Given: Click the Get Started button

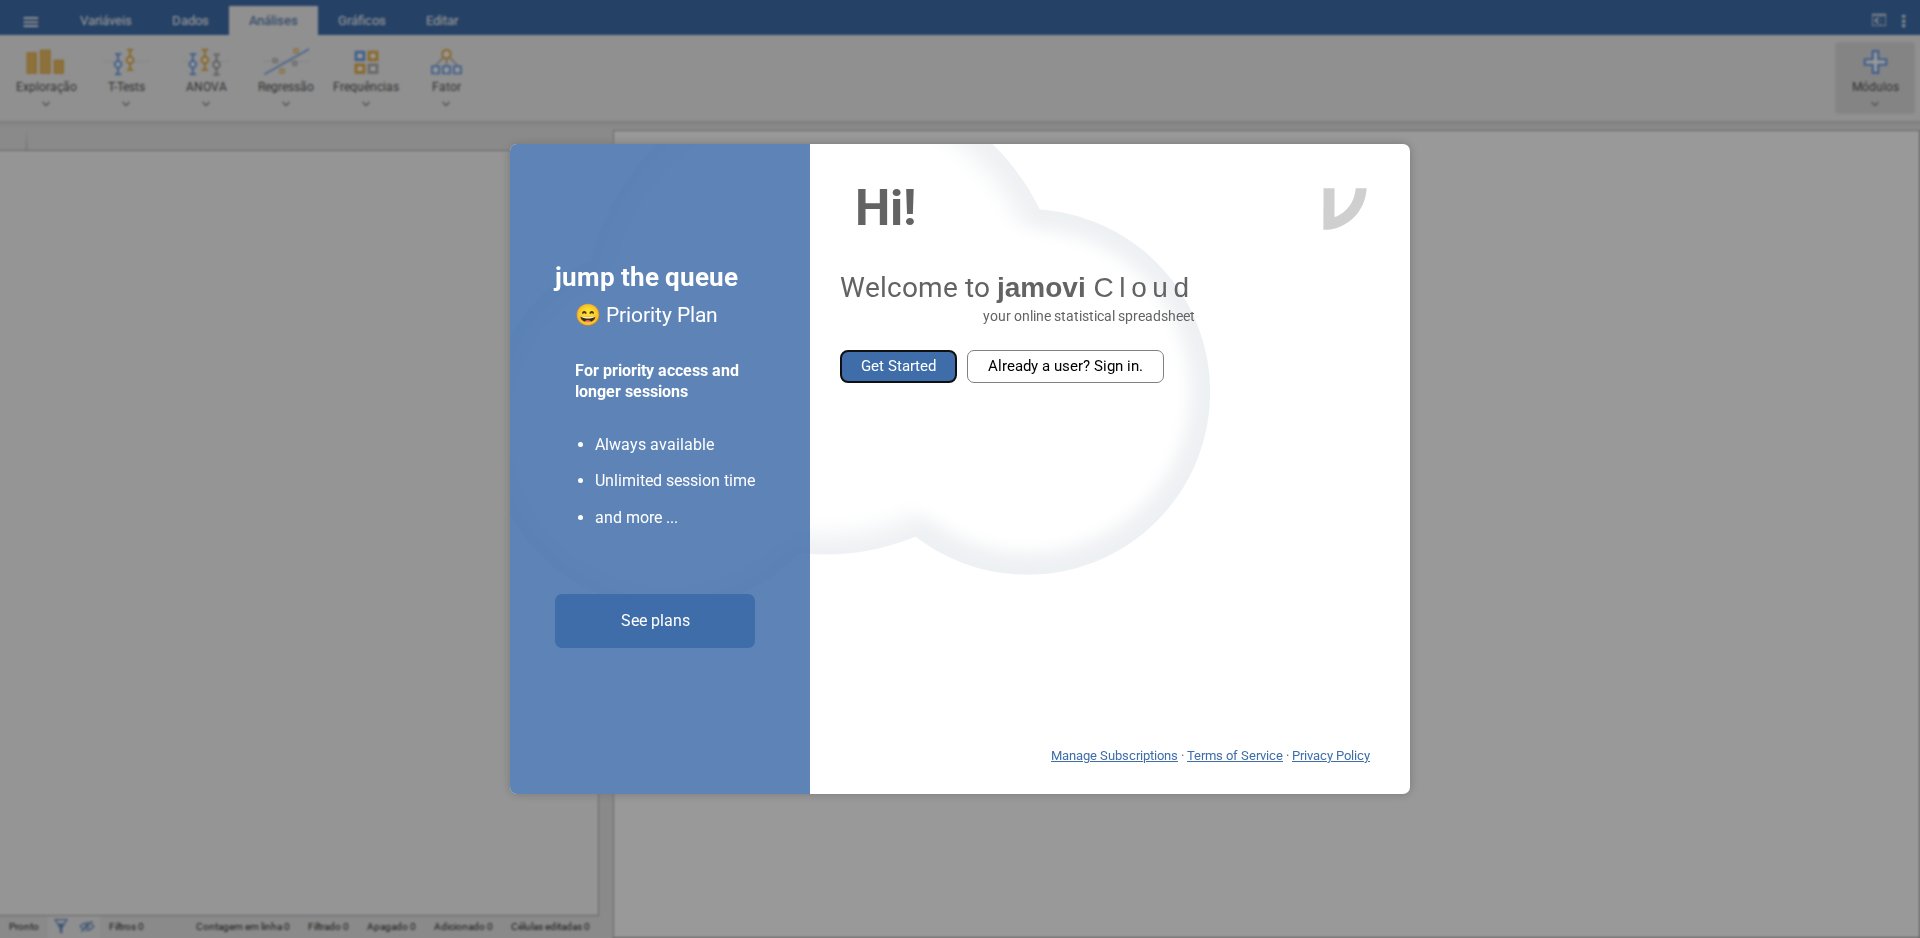Looking at the screenshot, I should click(x=898, y=366).
